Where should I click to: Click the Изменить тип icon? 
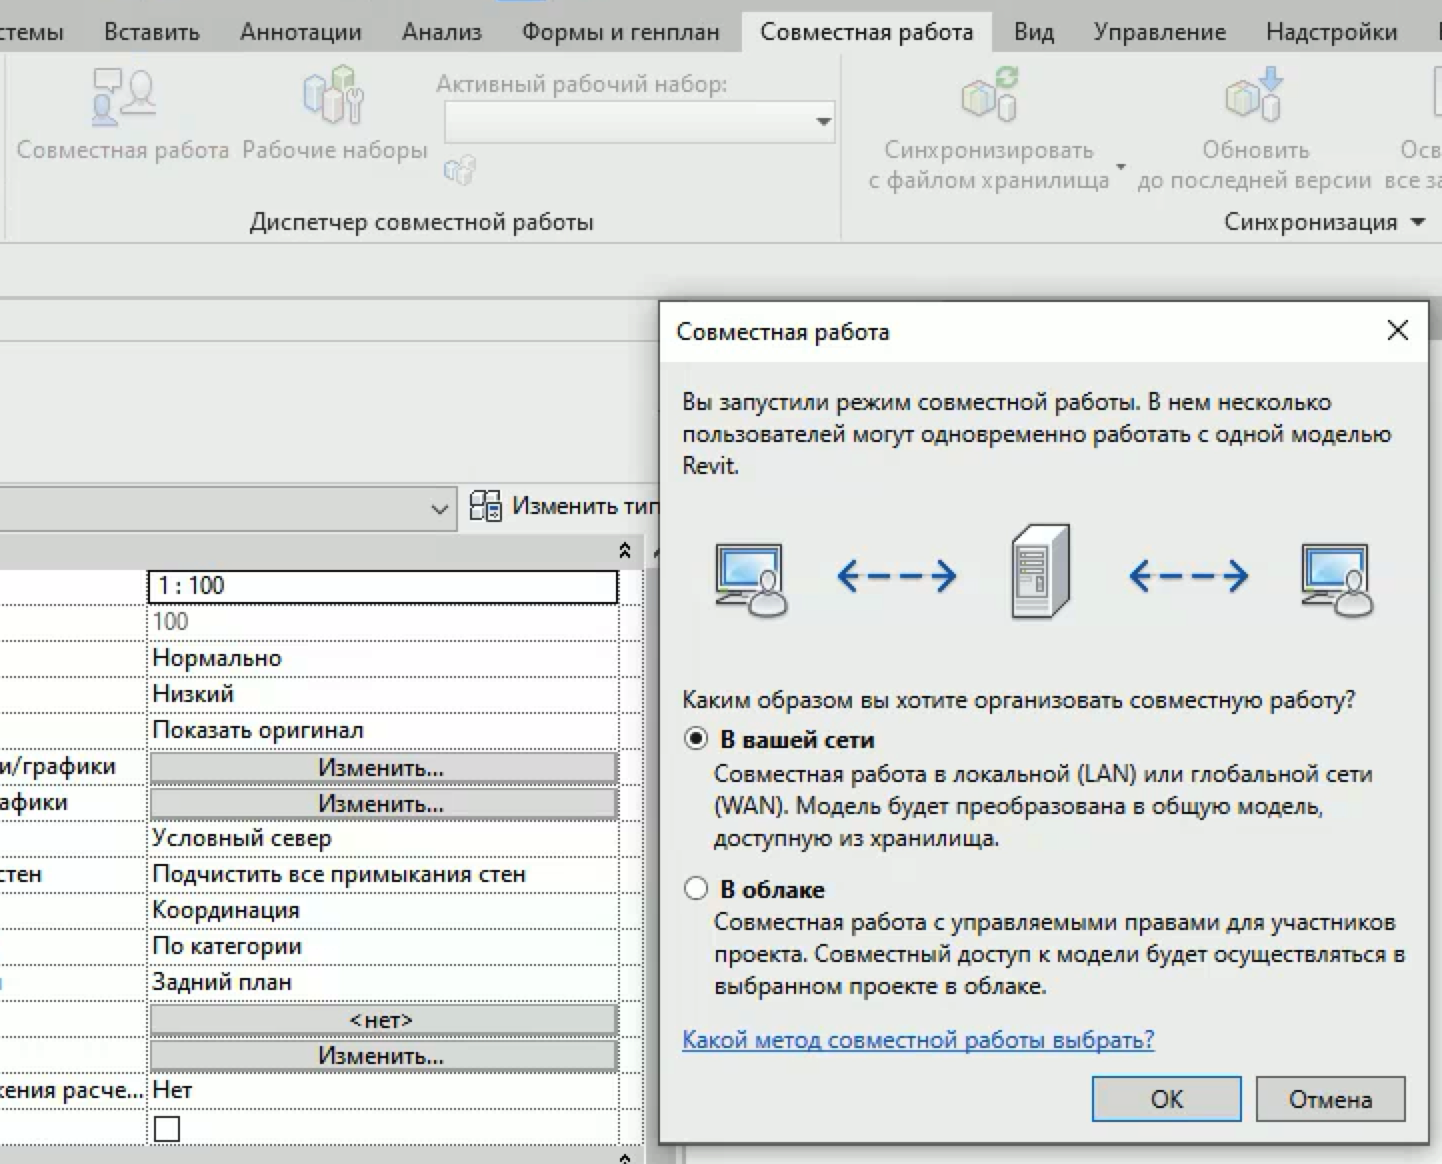pyautogui.click(x=486, y=506)
